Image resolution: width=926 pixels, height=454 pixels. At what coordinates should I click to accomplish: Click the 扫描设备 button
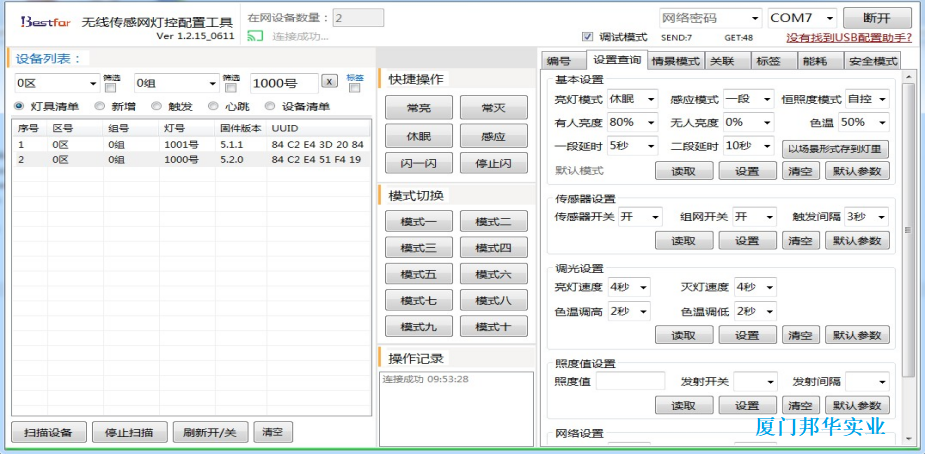click(48, 432)
